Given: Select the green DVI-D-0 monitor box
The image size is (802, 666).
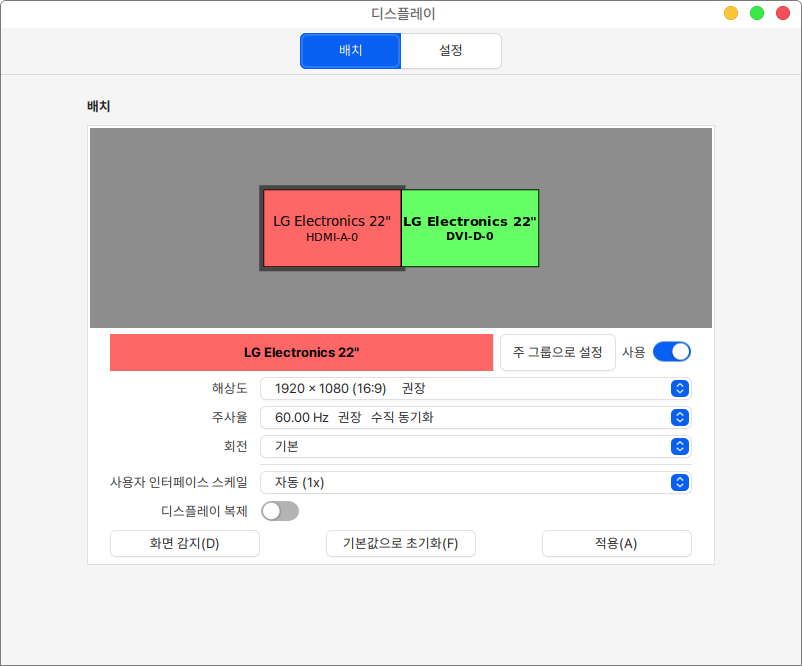Looking at the screenshot, I should 470,228.
